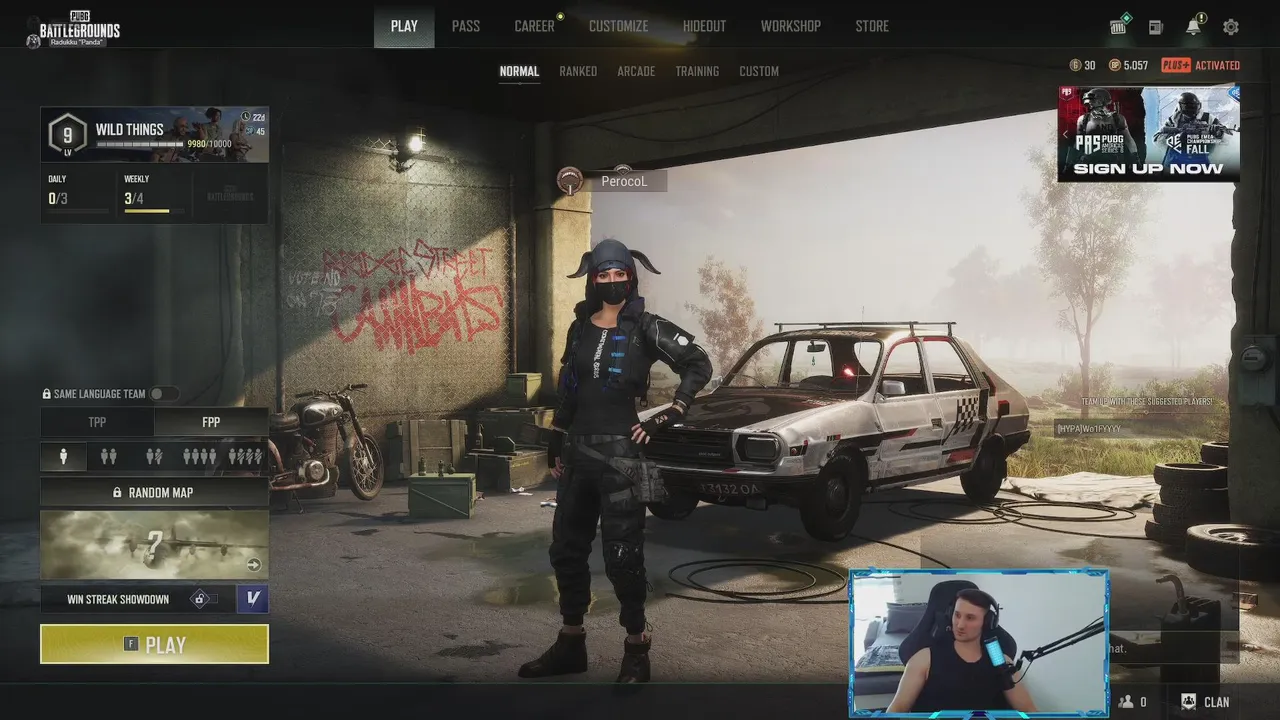This screenshot has width=1280, height=720.
Task: Click the PerocoL player name tag
Action: [x=624, y=182]
